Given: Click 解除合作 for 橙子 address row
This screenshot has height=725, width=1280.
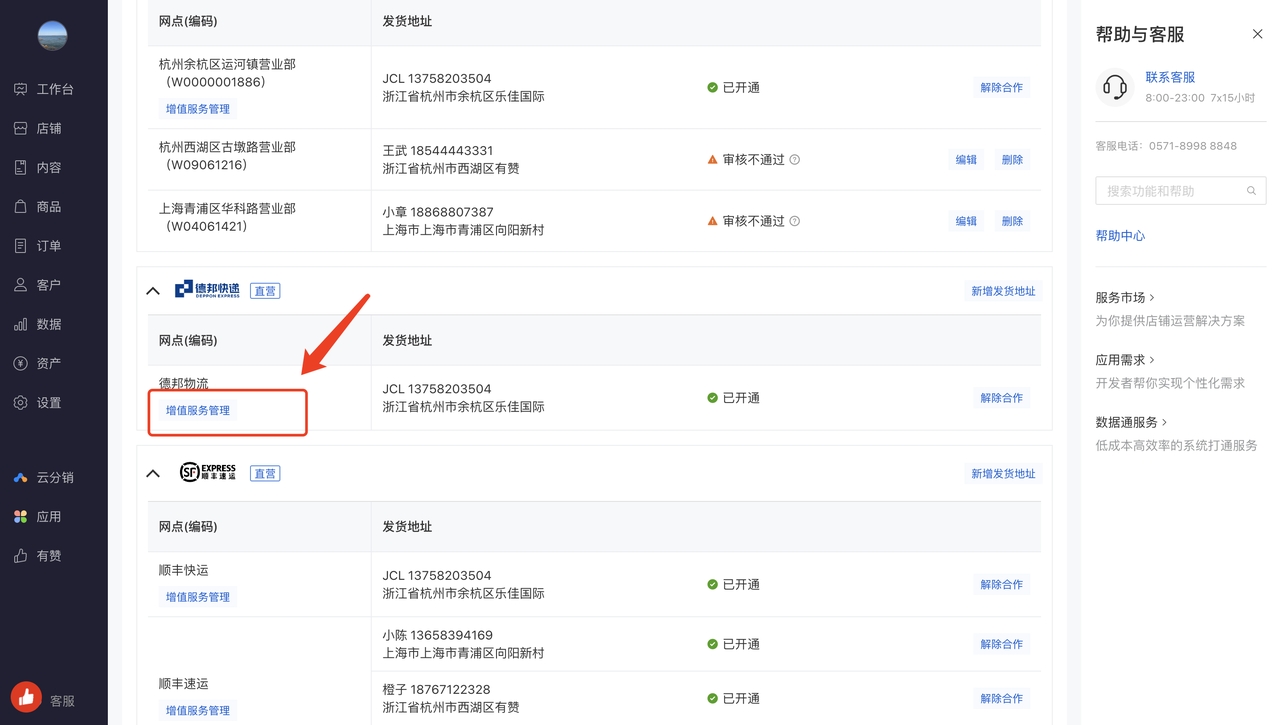Looking at the screenshot, I should tap(1001, 698).
